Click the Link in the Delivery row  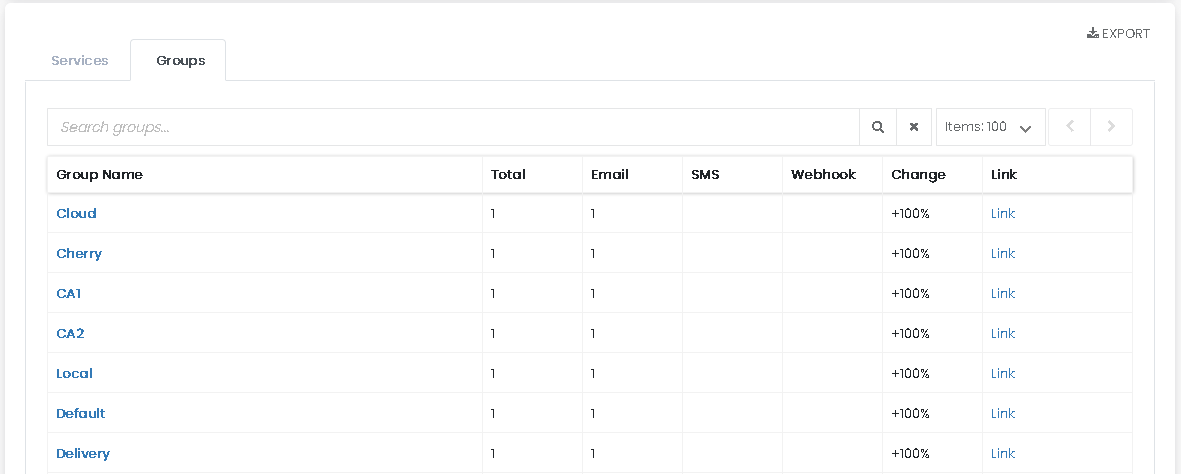point(1003,453)
